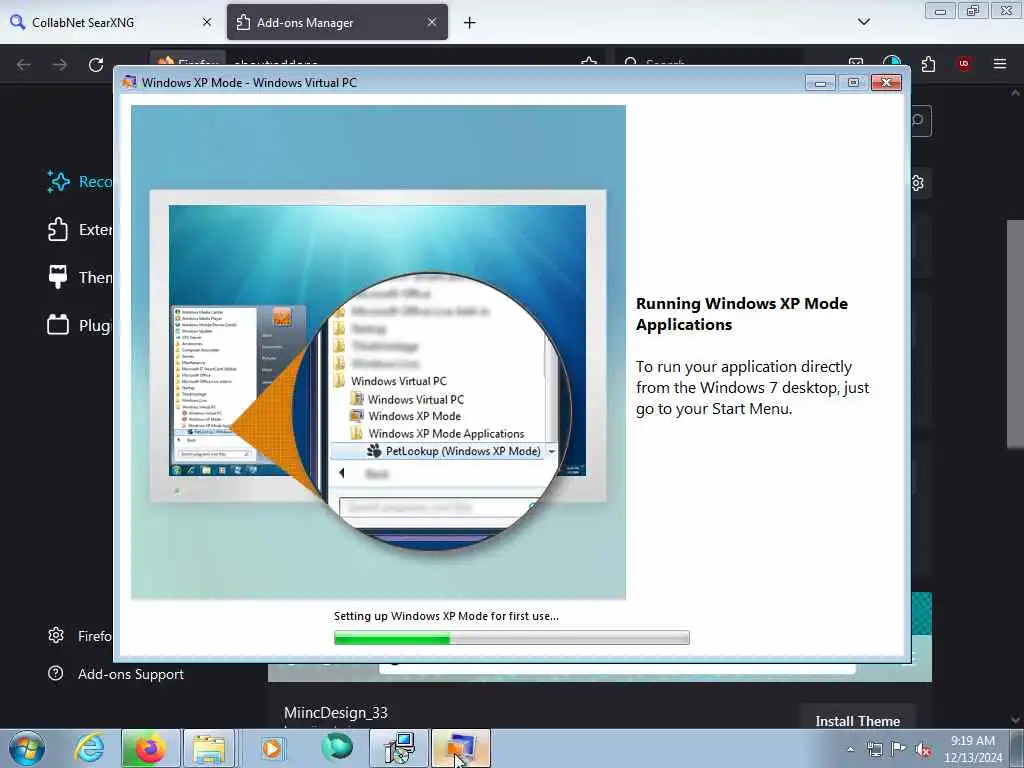Open Windows Virtual PC taskbar icon
Viewport: 1024px width, 768px height.
click(461, 748)
